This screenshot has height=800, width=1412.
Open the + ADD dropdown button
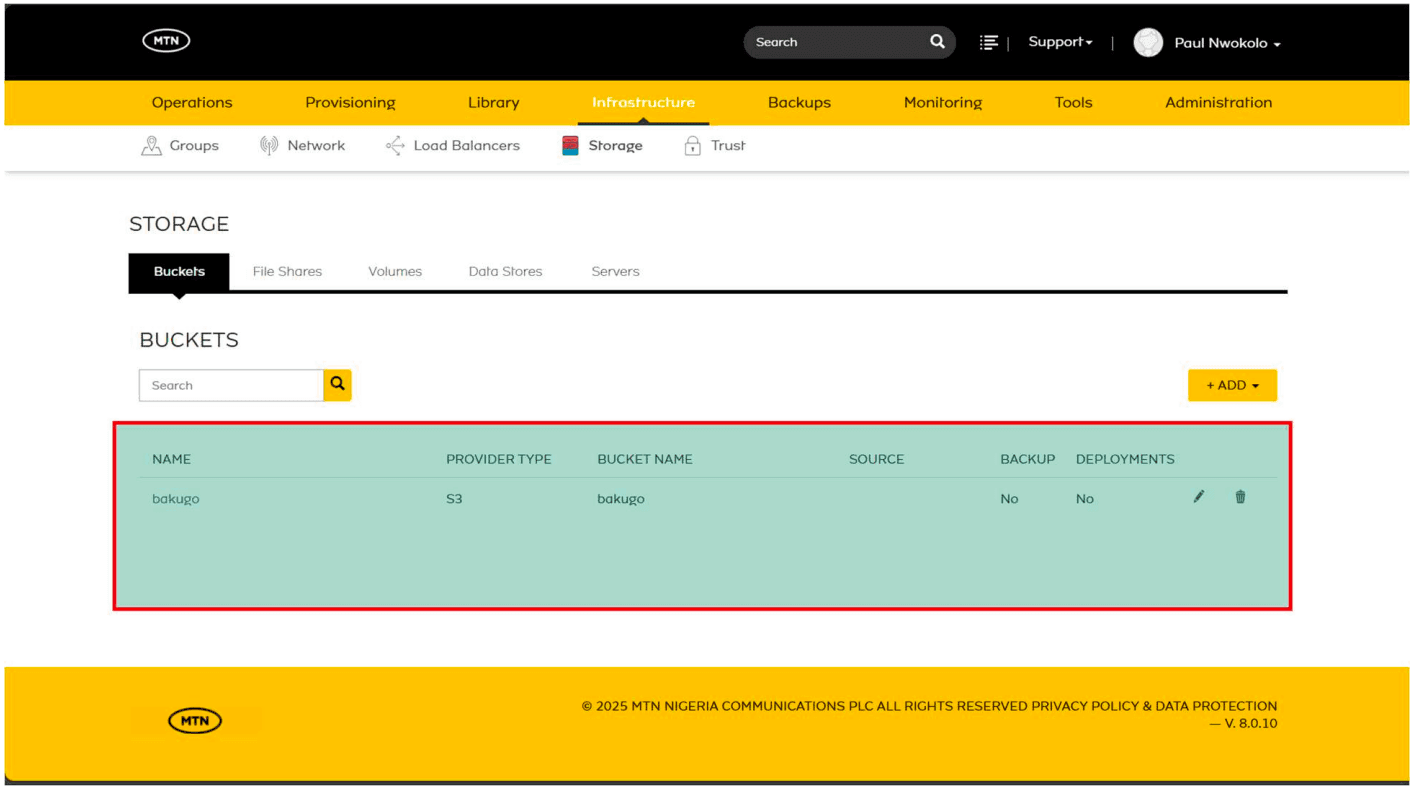[1232, 385]
